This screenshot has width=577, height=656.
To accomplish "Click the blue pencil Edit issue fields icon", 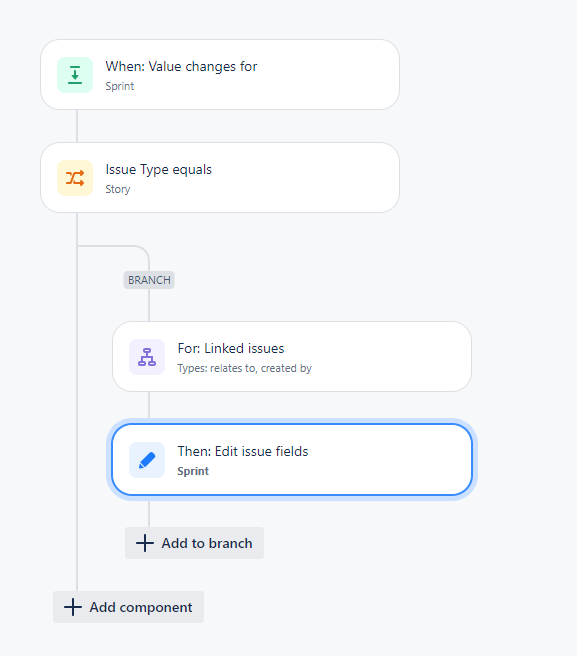I will coord(147,460).
